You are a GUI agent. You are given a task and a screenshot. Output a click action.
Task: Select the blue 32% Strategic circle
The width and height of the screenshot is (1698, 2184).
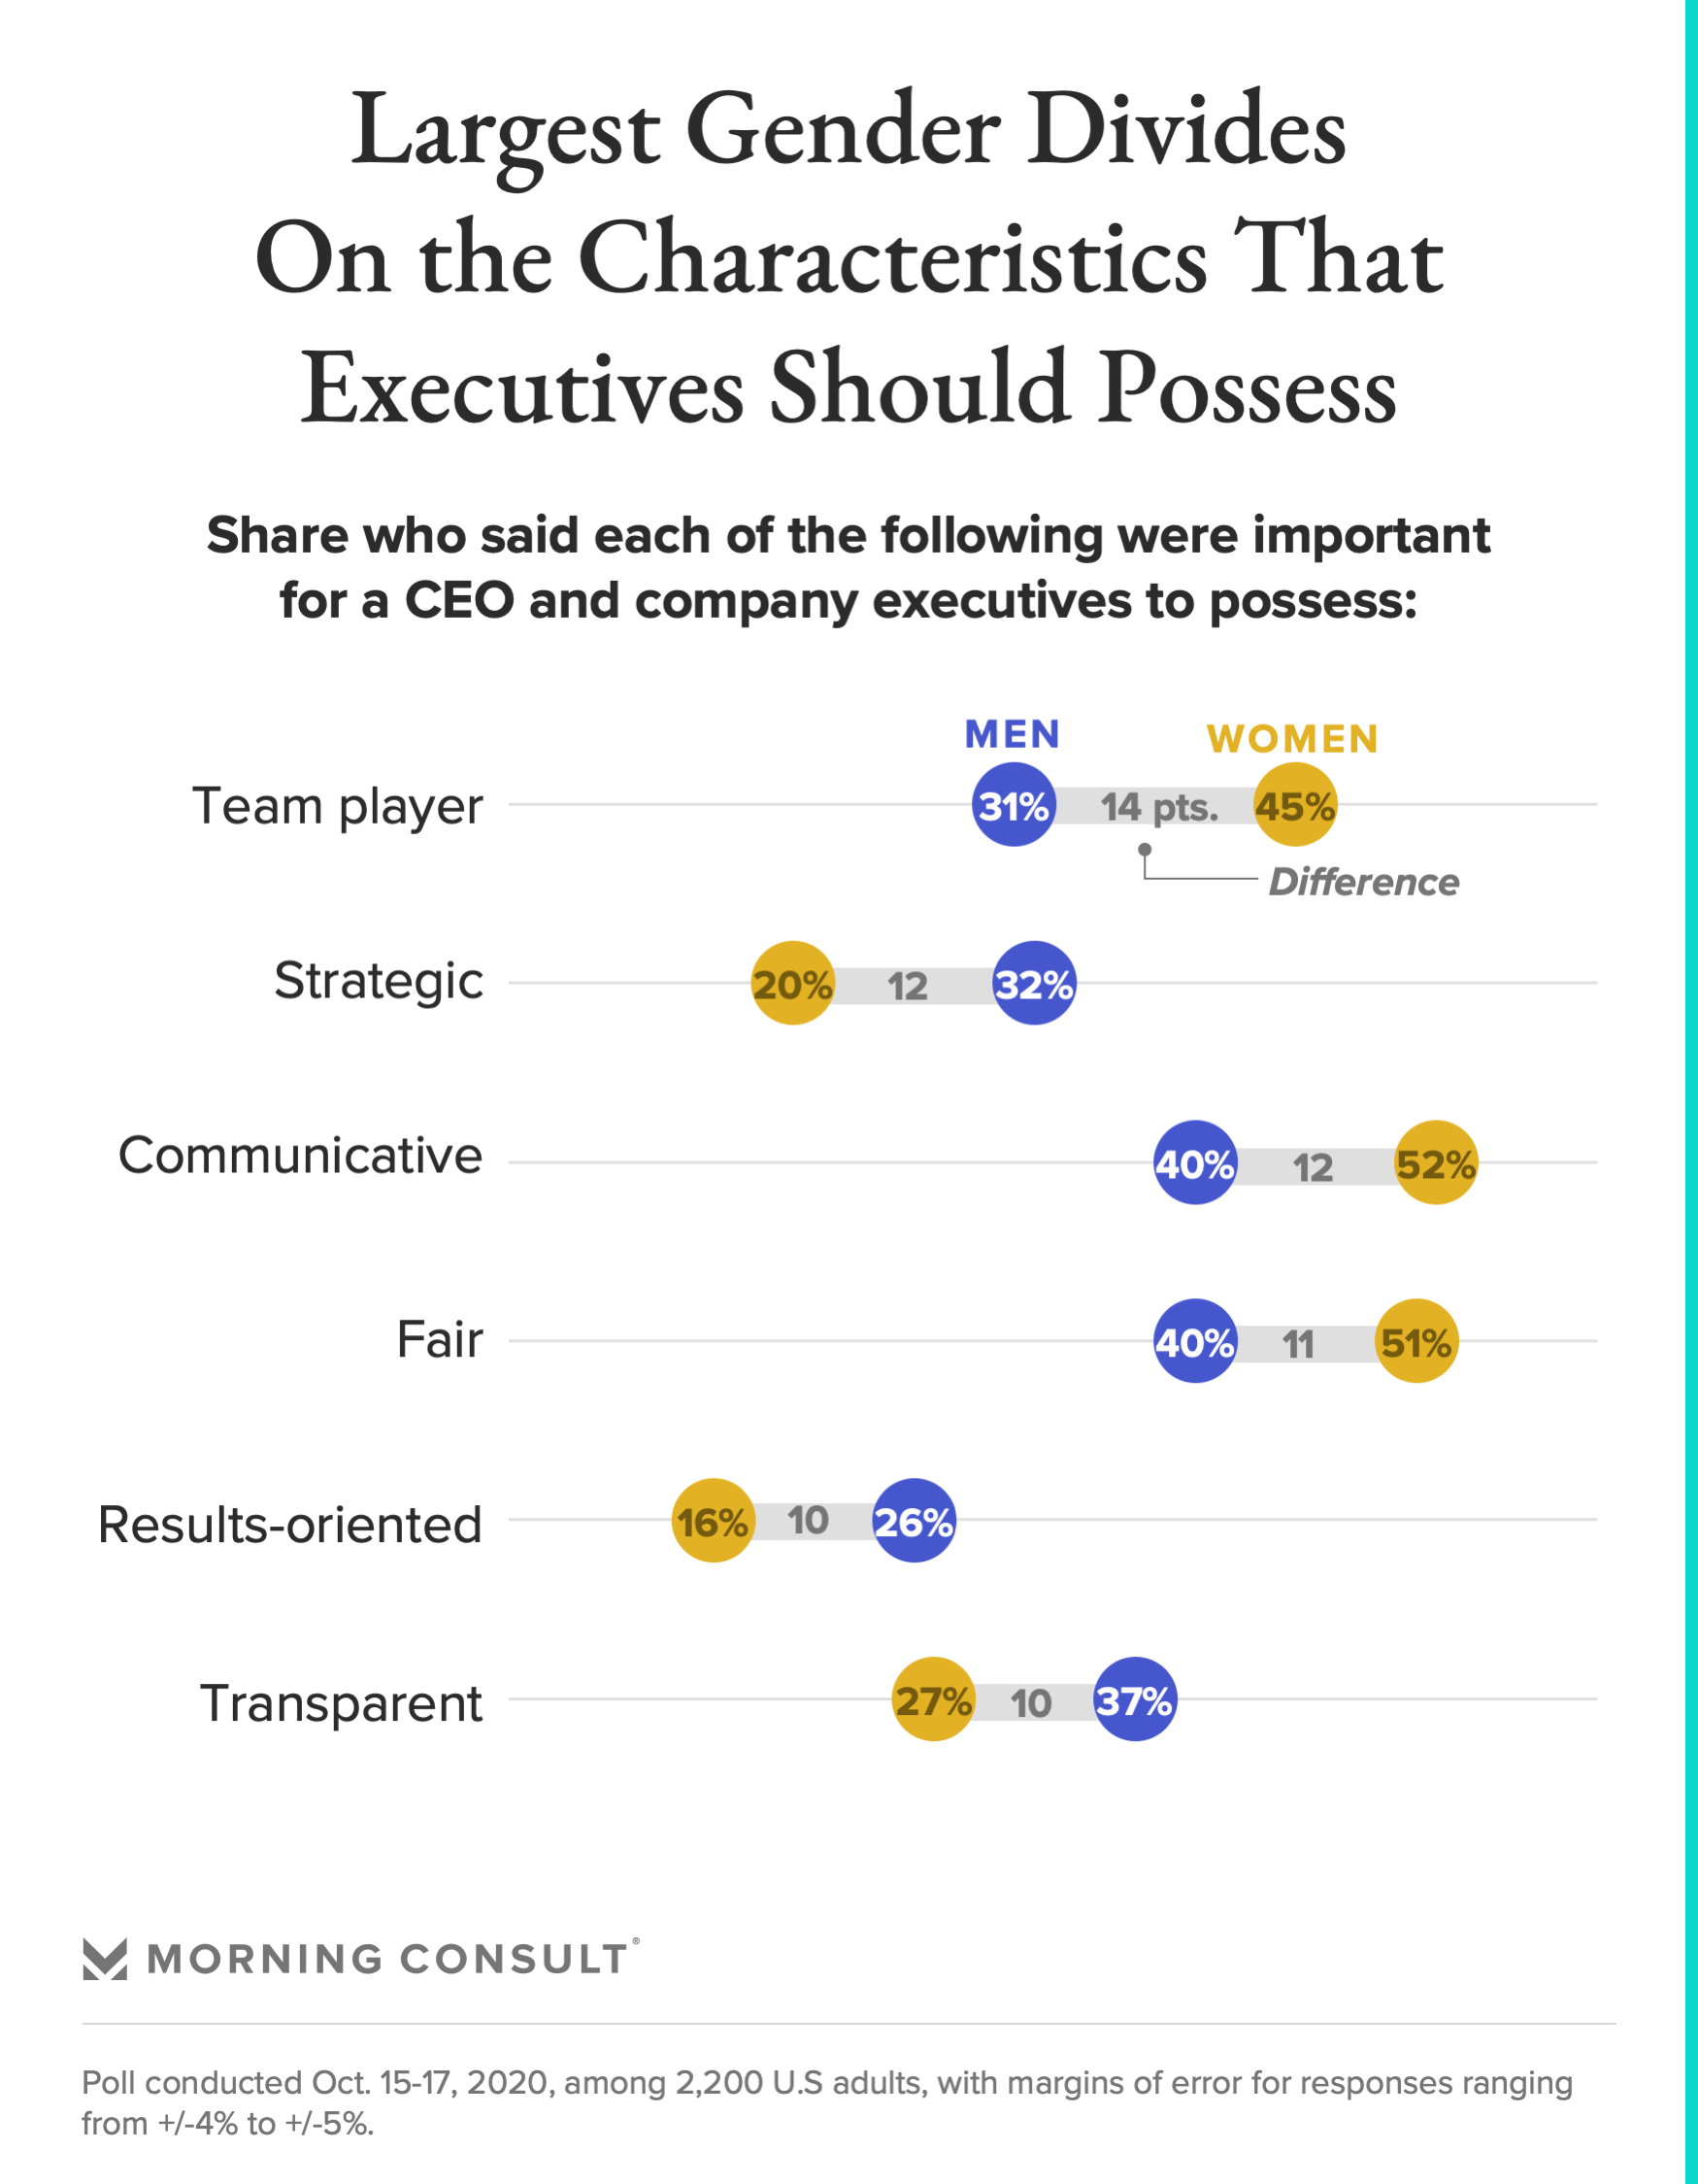1034,983
